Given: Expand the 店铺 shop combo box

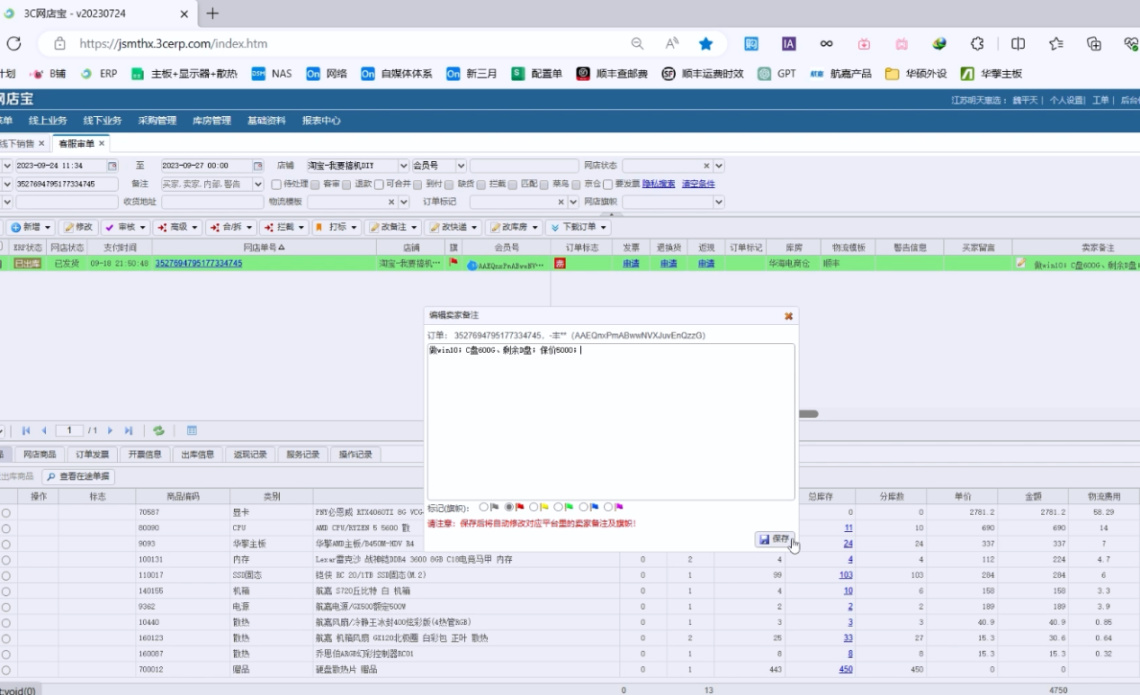Looking at the screenshot, I should click(x=404, y=166).
